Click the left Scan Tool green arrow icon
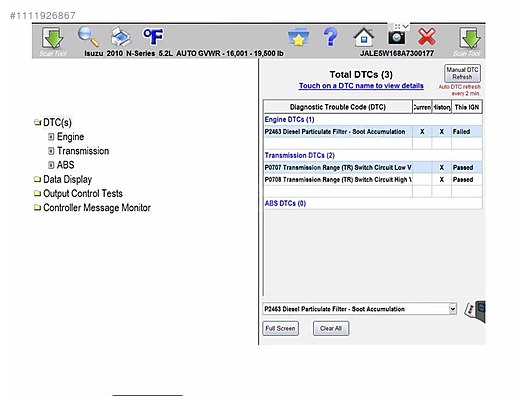This screenshot has width=528, height=396. pos(53,38)
